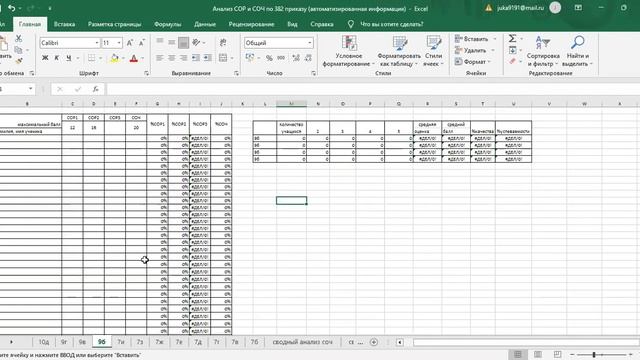640x360 pixels.
Task: Decrease indent in the alignment group
Action: click(x=196, y=58)
